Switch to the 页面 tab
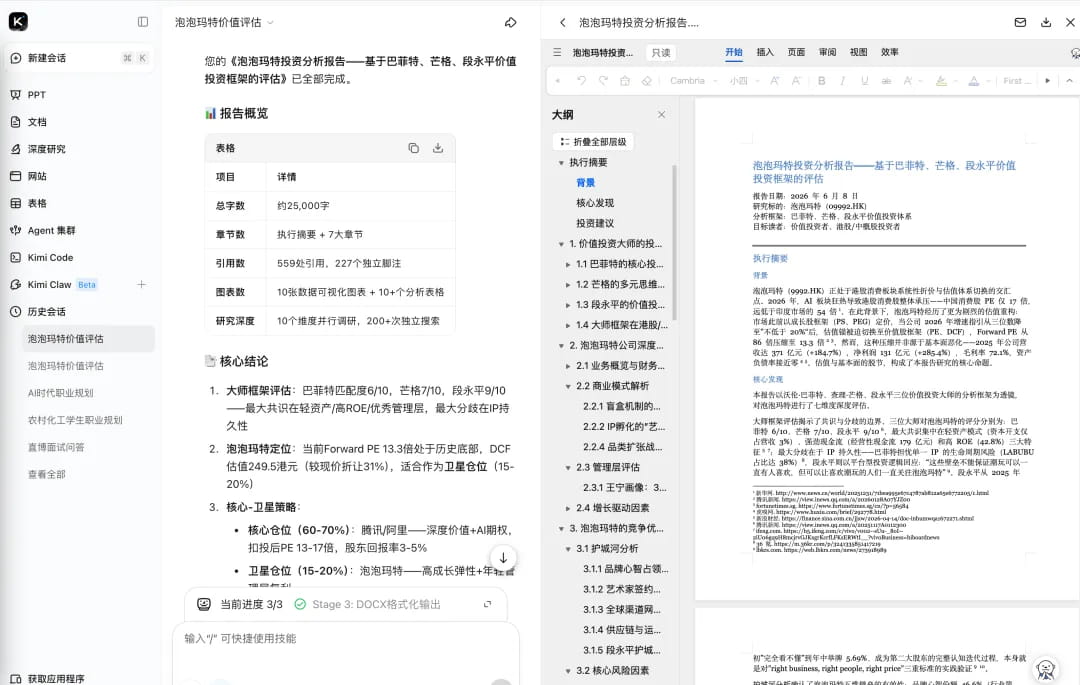This screenshot has width=1080, height=685. click(796, 52)
